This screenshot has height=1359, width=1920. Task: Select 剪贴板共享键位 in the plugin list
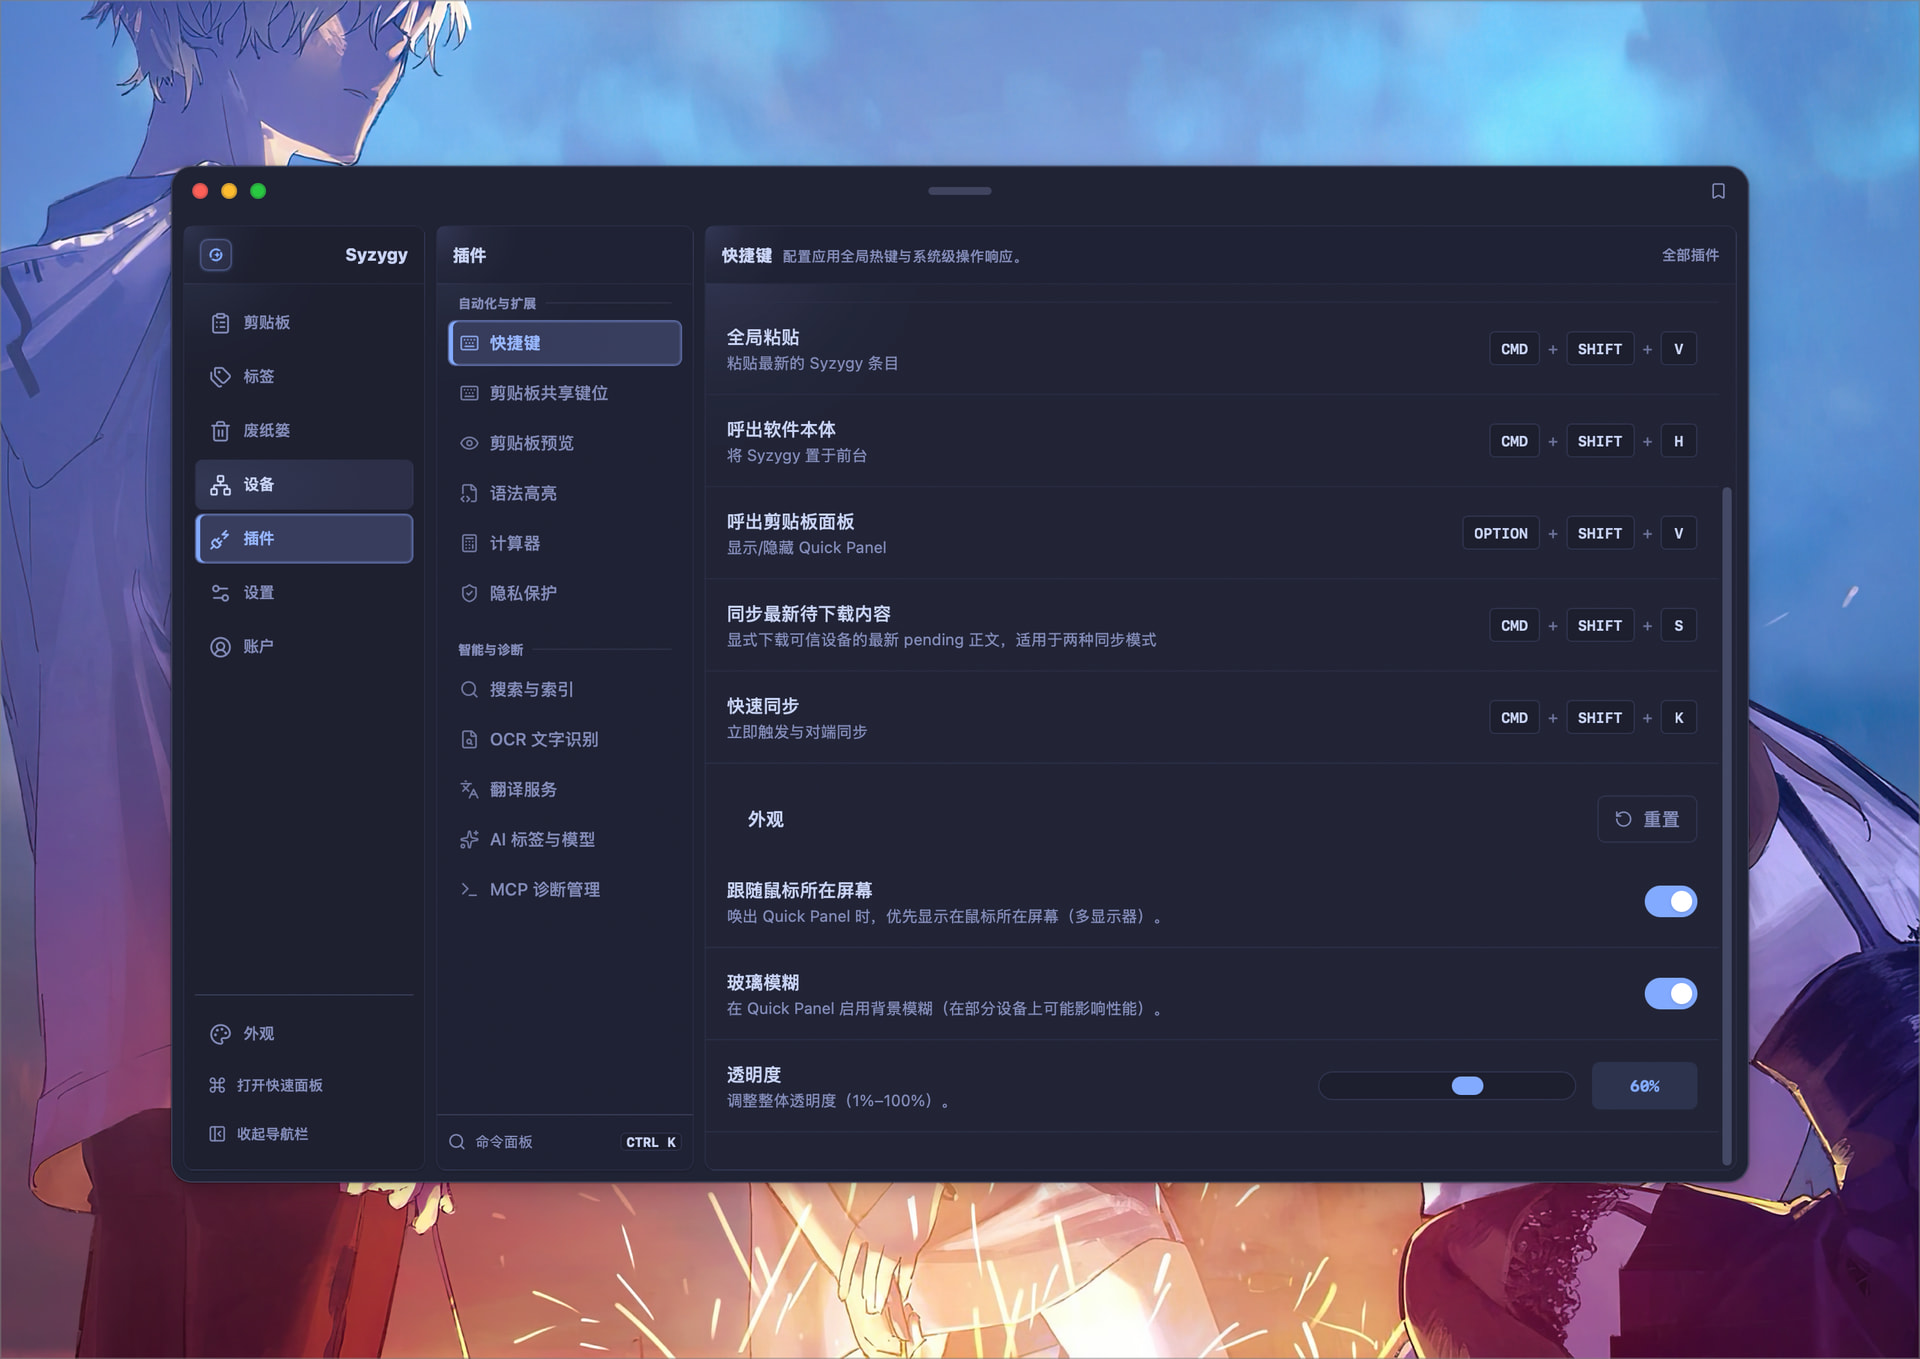click(565, 393)
